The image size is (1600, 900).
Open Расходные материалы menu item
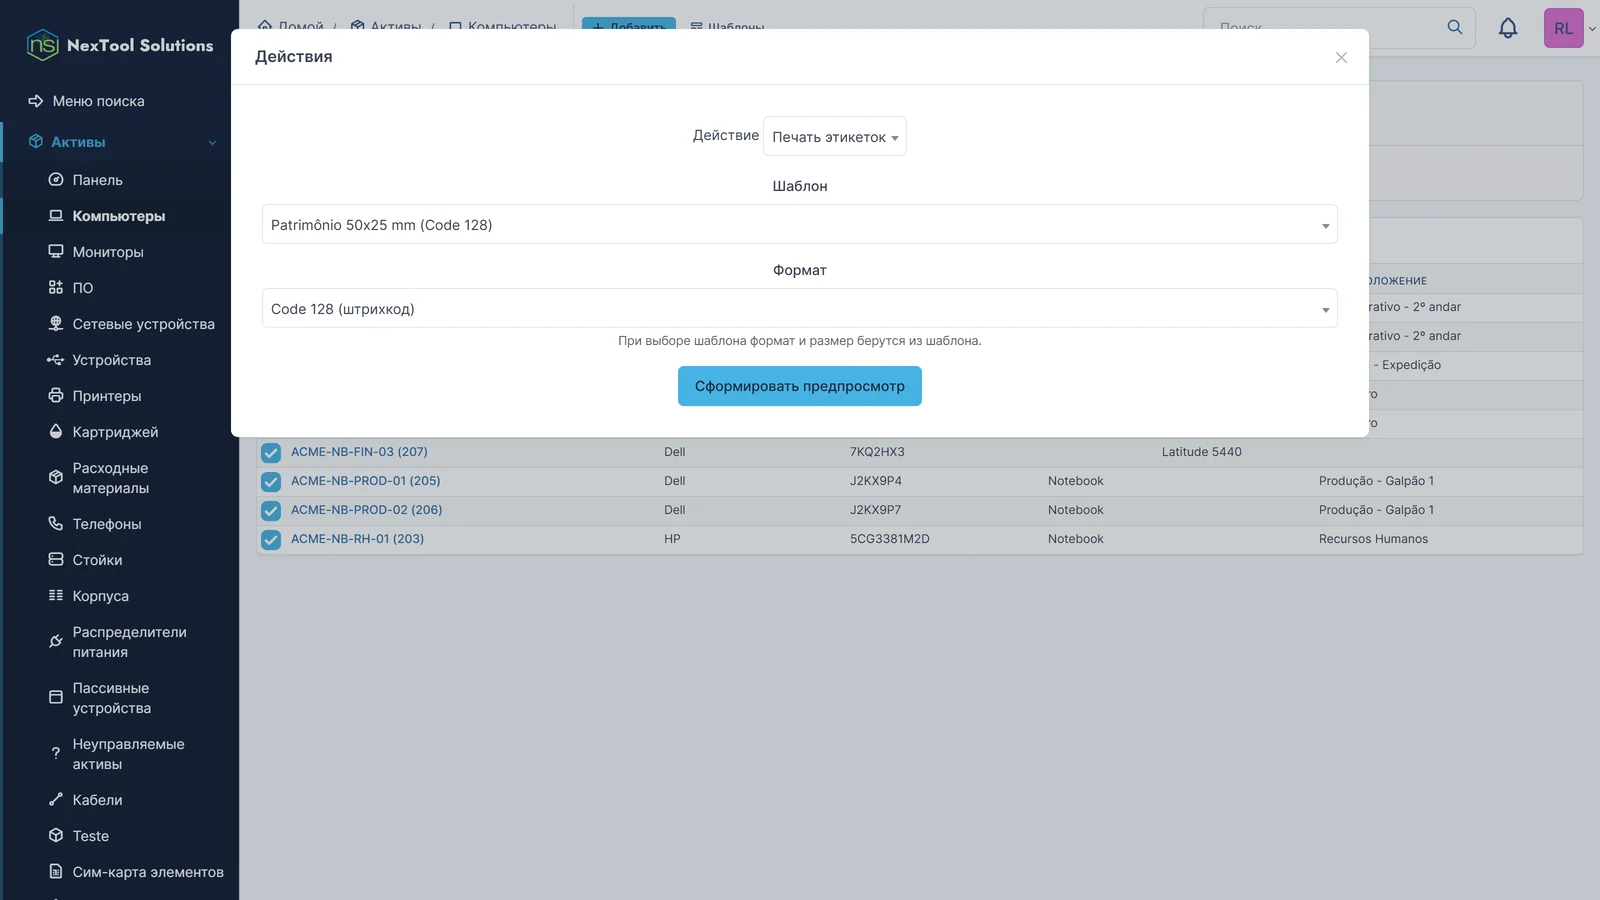coord(111,478)
